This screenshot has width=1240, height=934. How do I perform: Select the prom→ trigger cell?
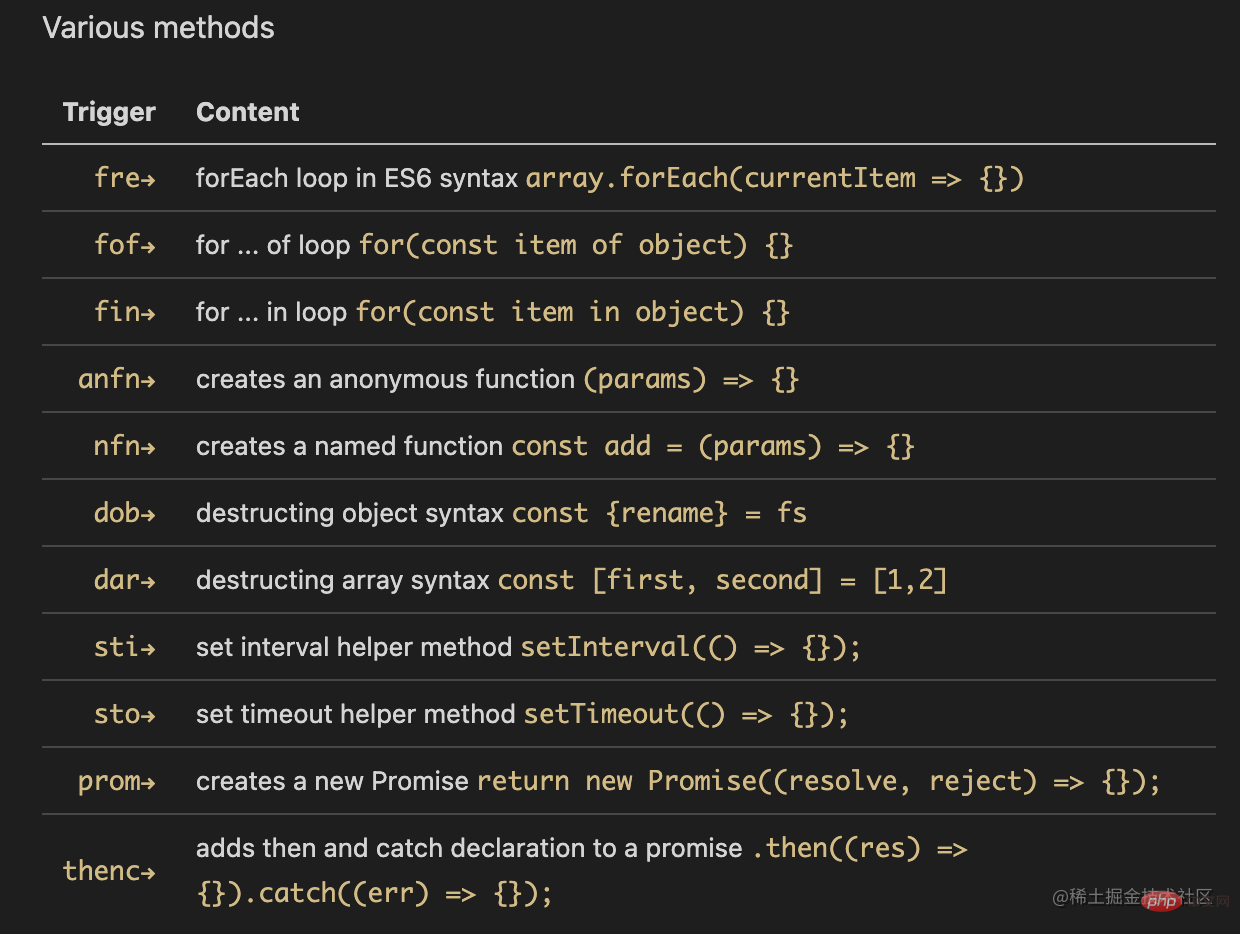pos(116,781)
